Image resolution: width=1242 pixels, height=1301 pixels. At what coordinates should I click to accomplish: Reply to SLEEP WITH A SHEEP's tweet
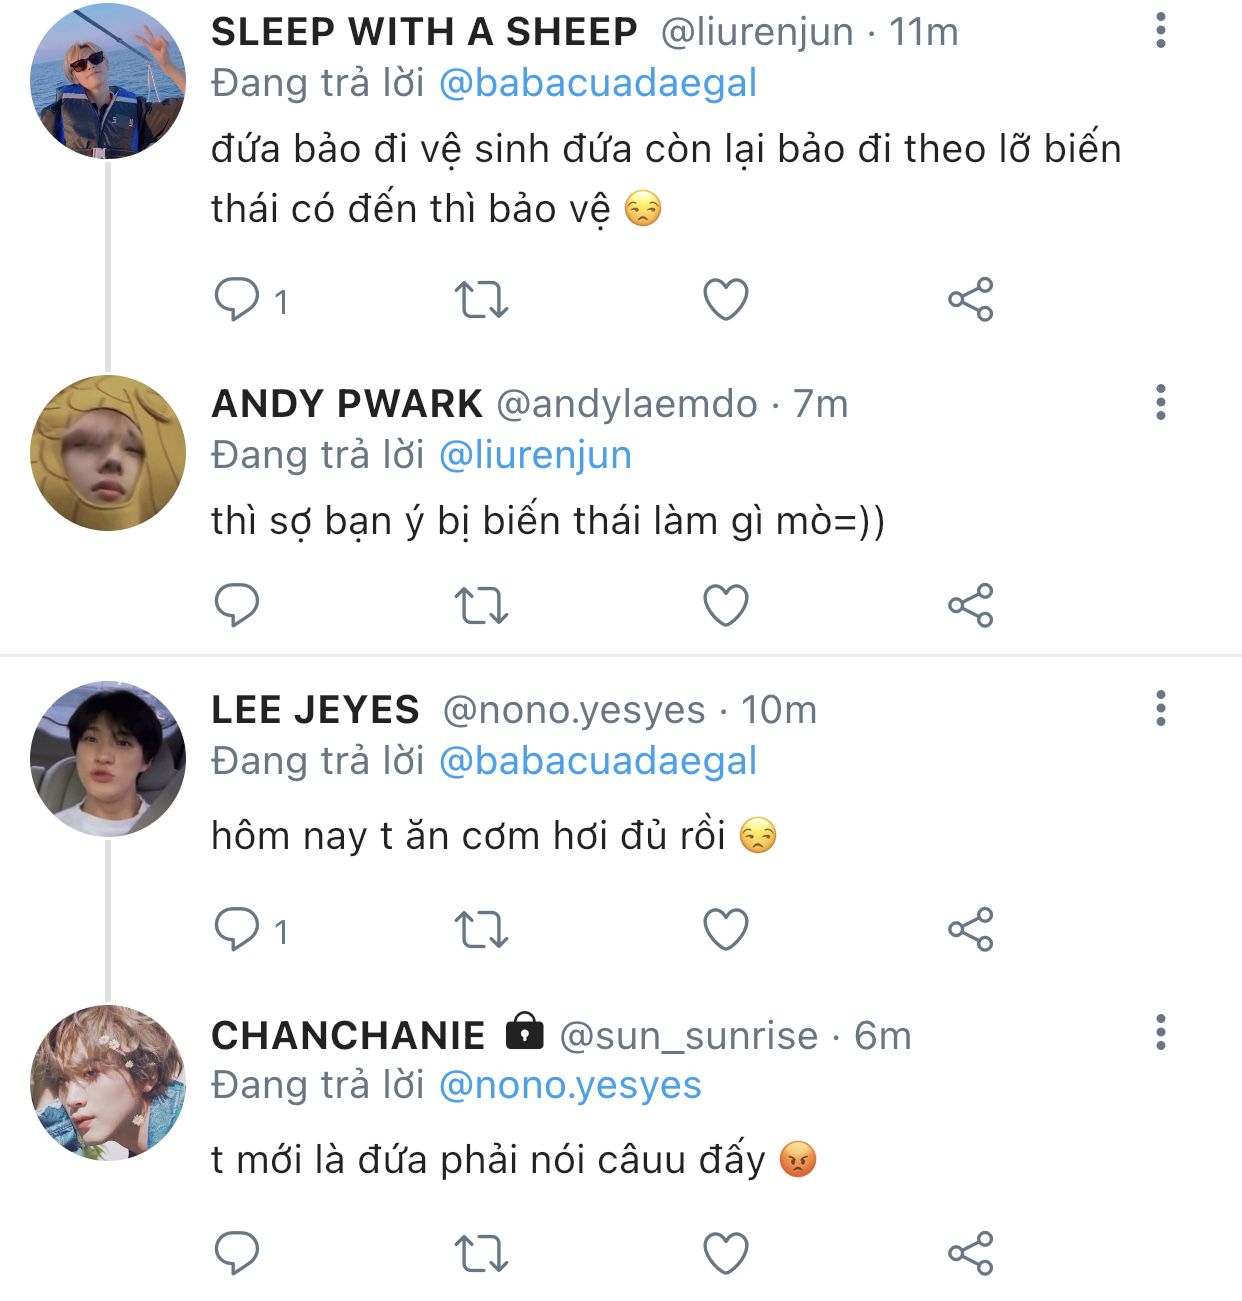[237, 299]
